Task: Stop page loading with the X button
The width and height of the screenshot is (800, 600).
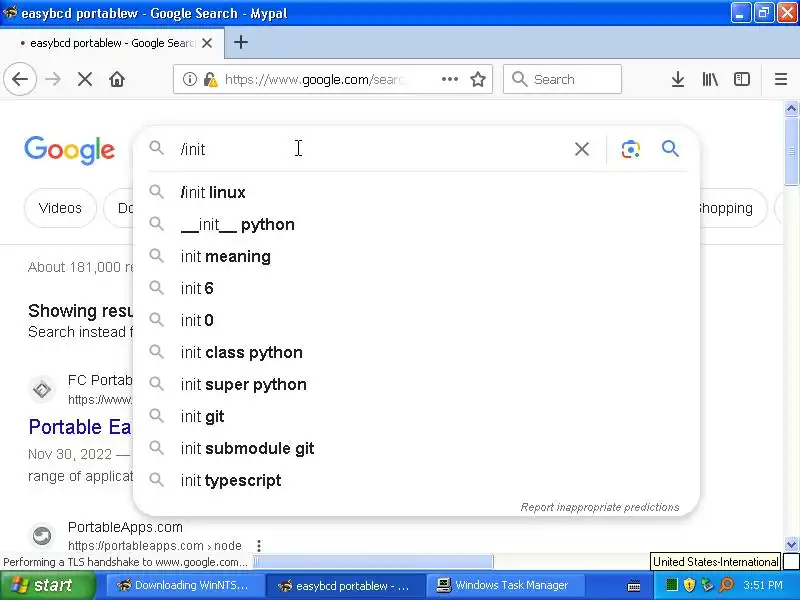Action: point(85,79)
